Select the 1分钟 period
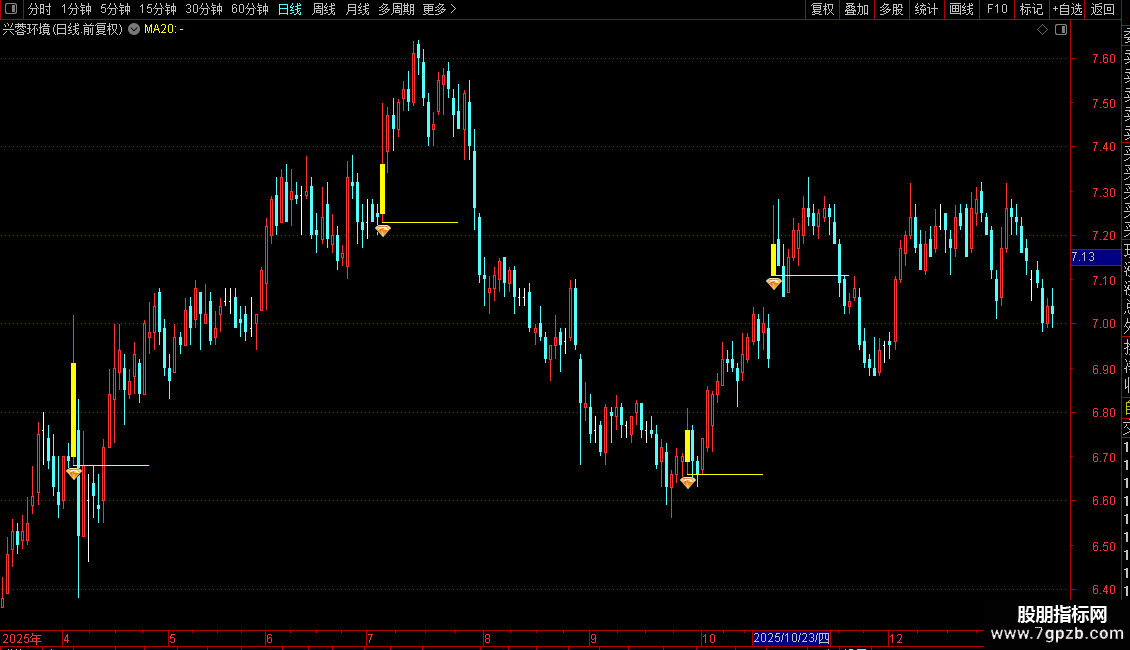This screenshot has width=1130, height=650. click(76, 9)
